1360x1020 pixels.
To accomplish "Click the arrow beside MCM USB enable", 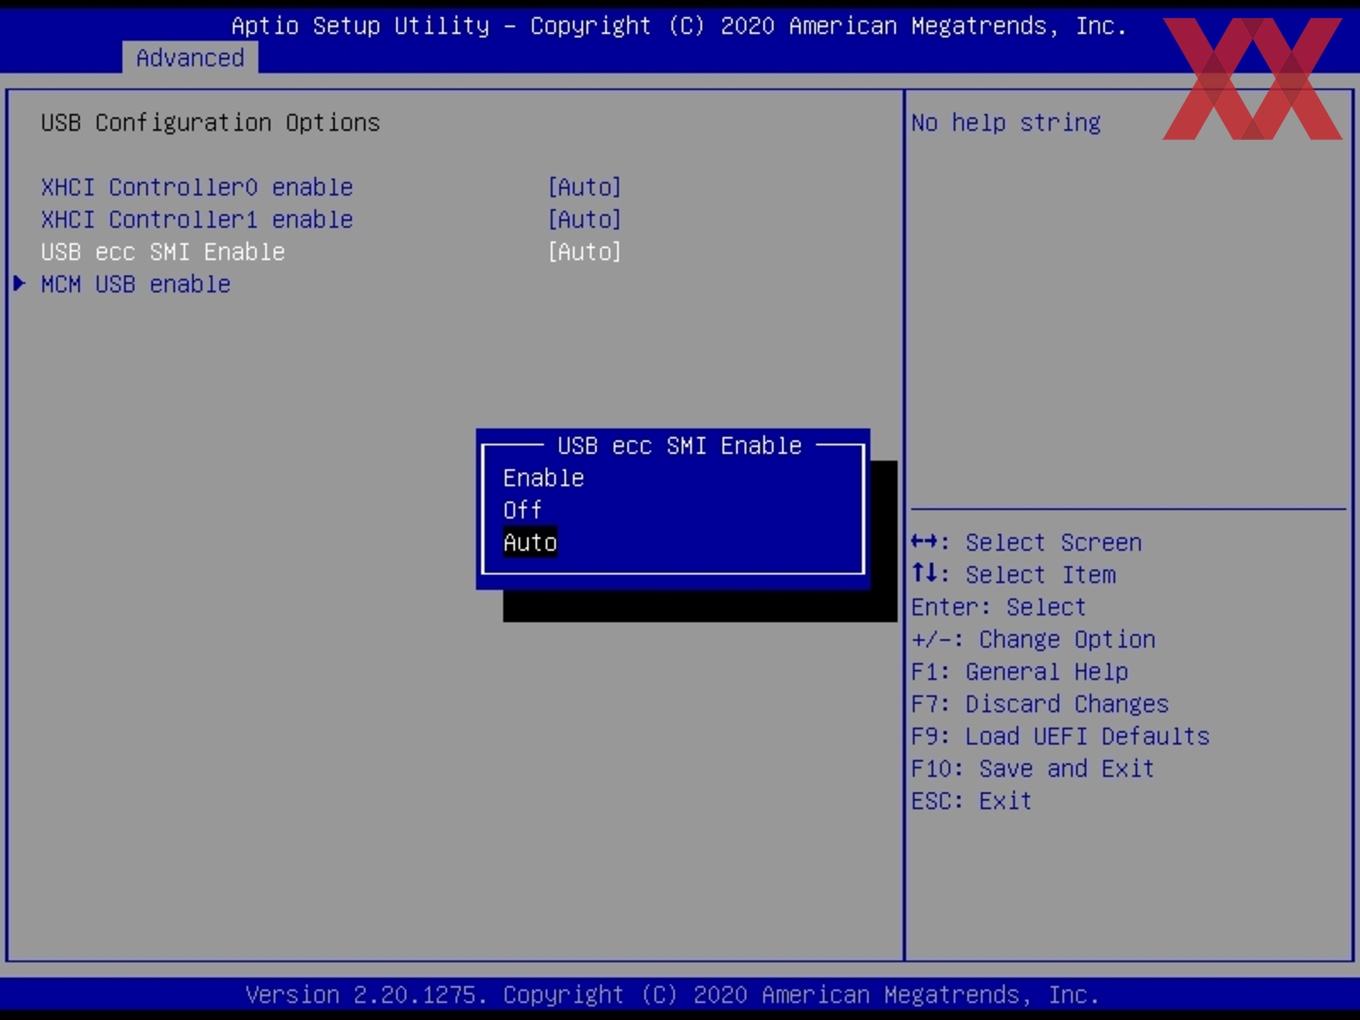I will pyautogui.click(x=19, y=284).
